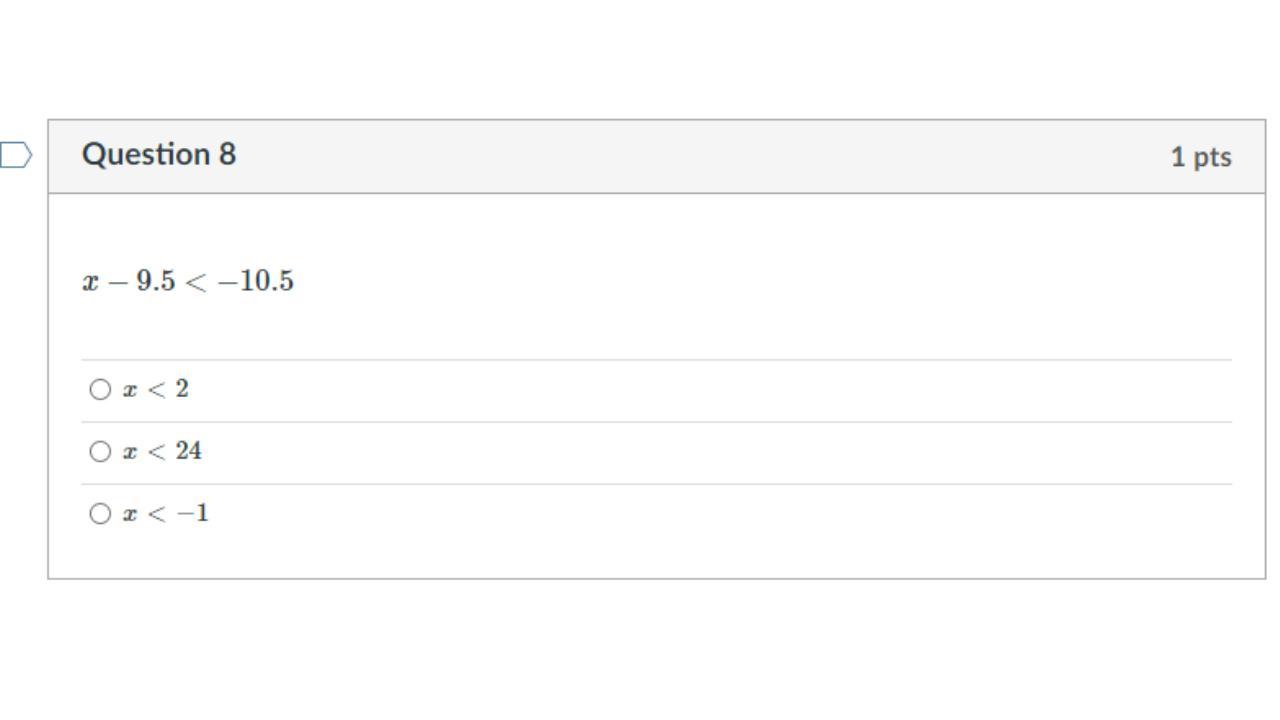Click the −10.5 value in the question

256,282
